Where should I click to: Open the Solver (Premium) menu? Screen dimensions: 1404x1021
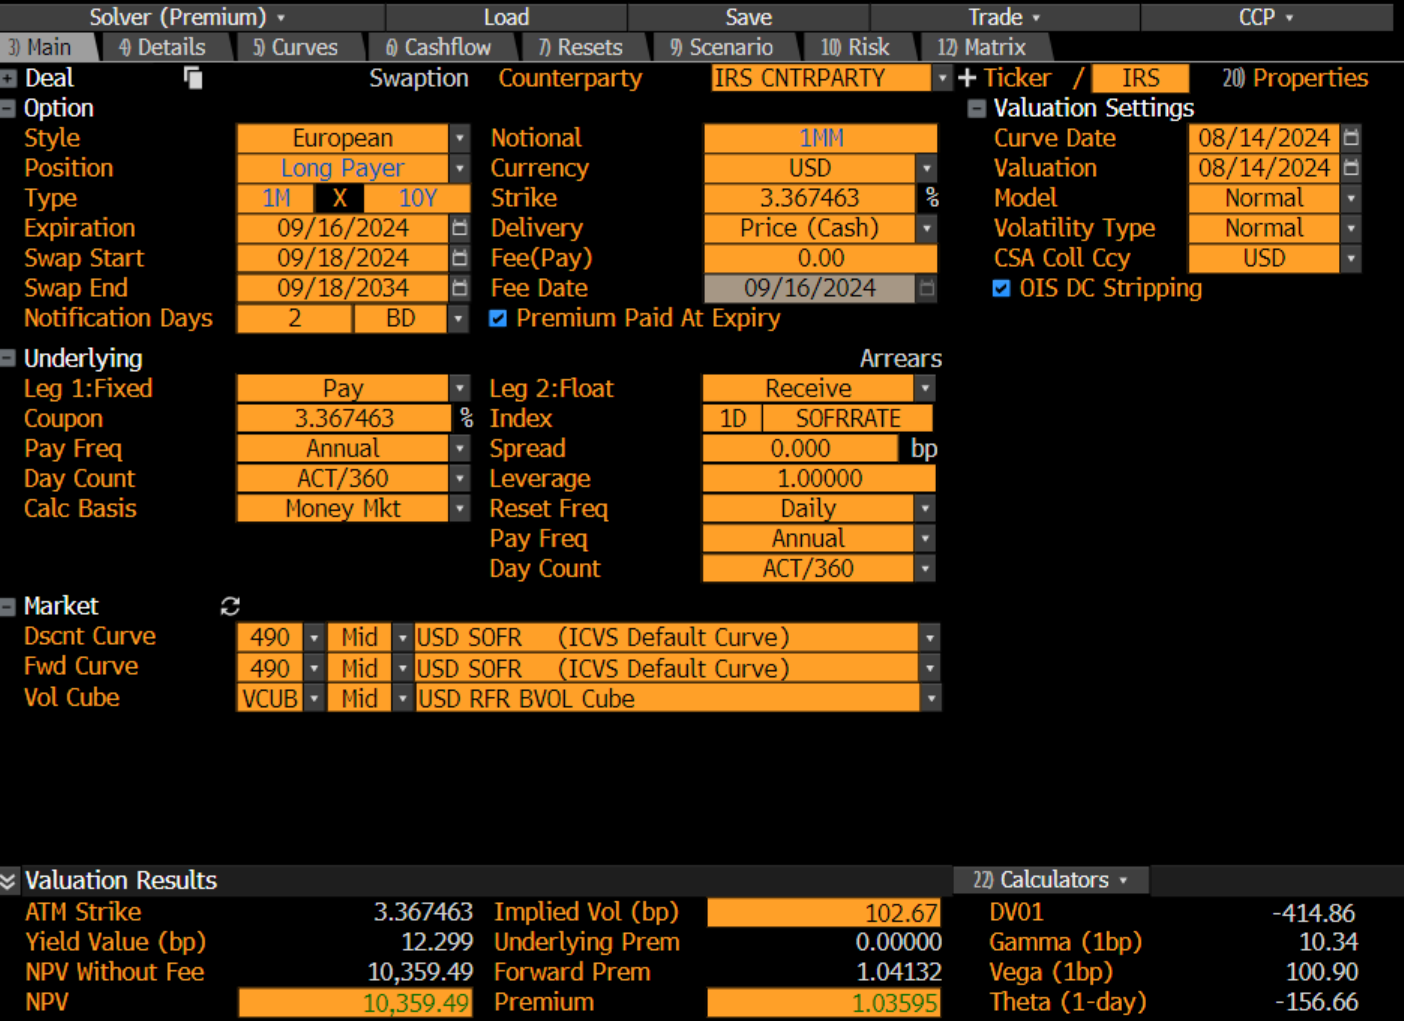(x=187, y=17)
